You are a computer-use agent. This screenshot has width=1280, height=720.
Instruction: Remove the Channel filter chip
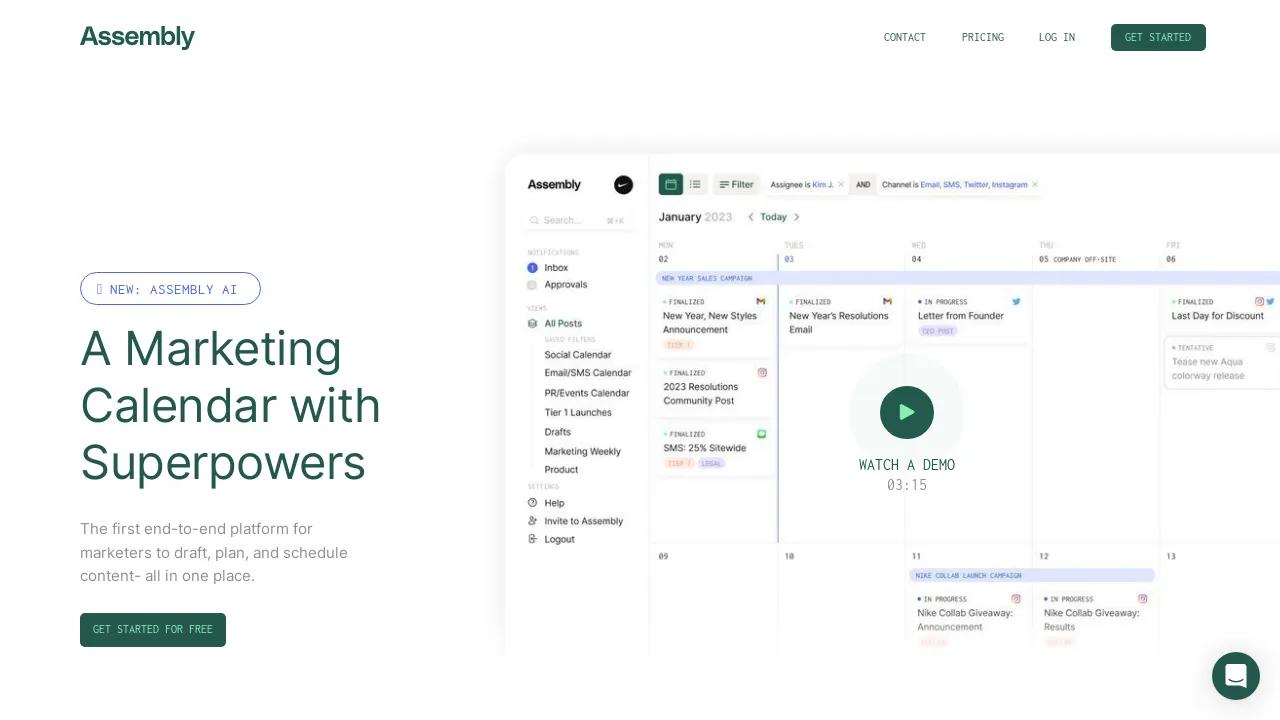tap(1035, 185)
